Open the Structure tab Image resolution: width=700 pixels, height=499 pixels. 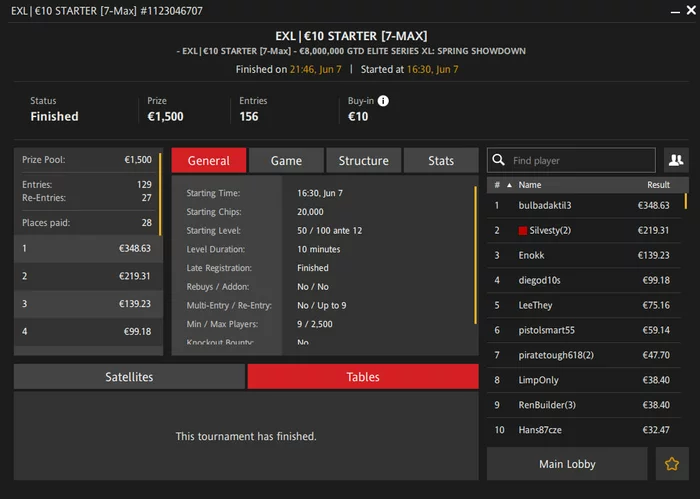pyautogui.click(x=363, y=160)
